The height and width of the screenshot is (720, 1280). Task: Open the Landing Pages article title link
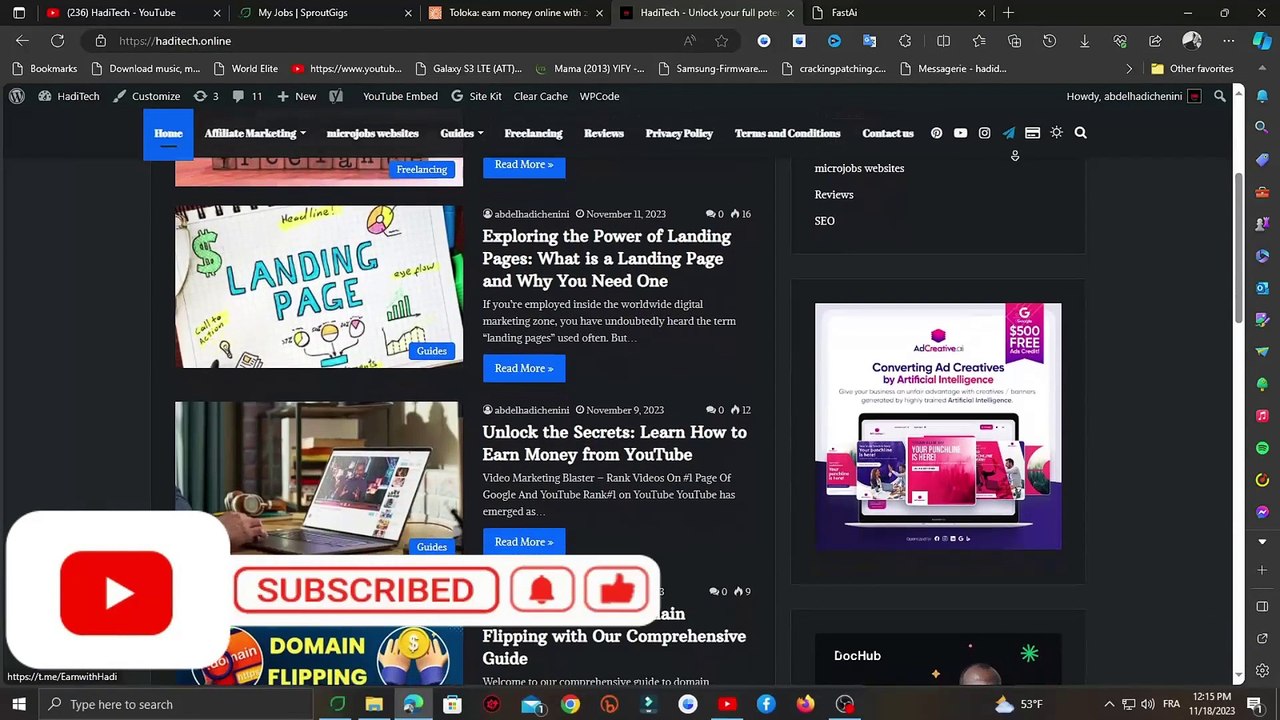pyautogui.click(x=607, y=258)
